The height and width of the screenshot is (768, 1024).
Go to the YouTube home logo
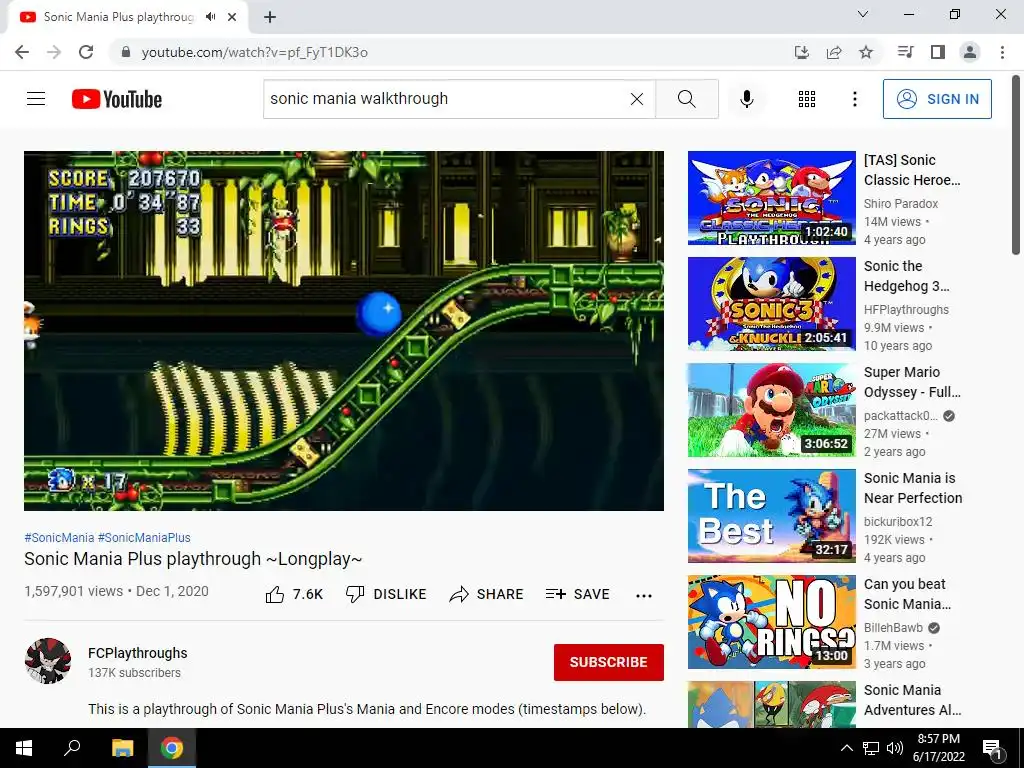pyautogui.click(x=117, y=99)
